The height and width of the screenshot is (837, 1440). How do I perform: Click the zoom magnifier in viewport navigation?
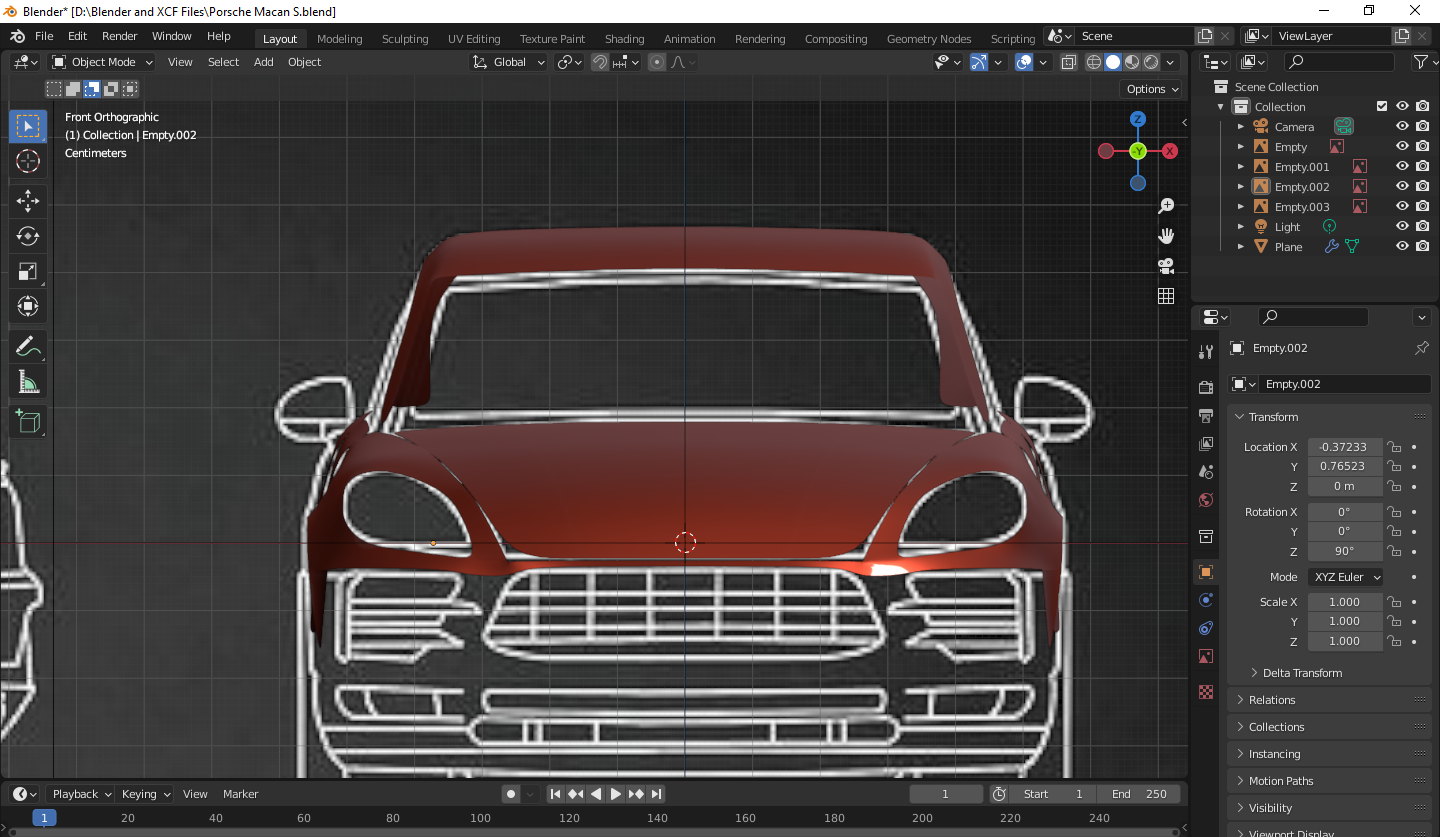pyautogui.click(x=1166, y=206)
